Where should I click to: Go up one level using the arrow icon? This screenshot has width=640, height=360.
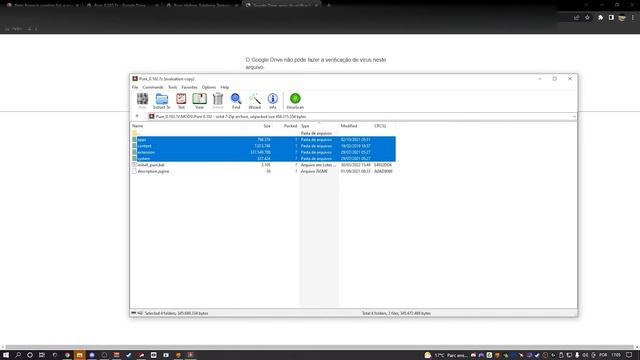(137, 116)
